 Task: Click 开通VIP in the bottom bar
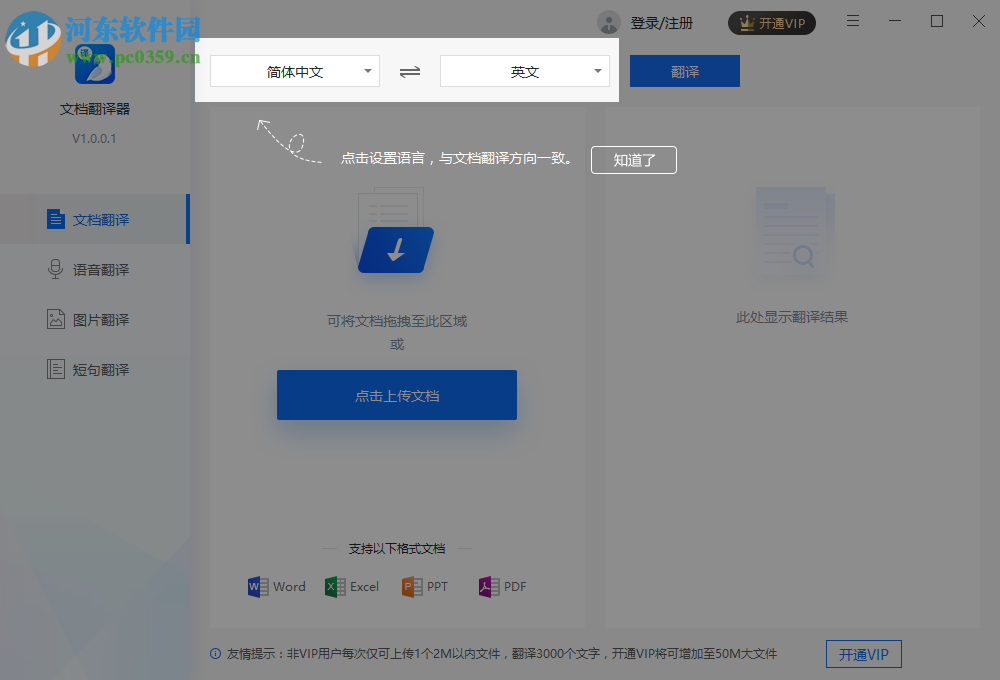click(863, 654)
